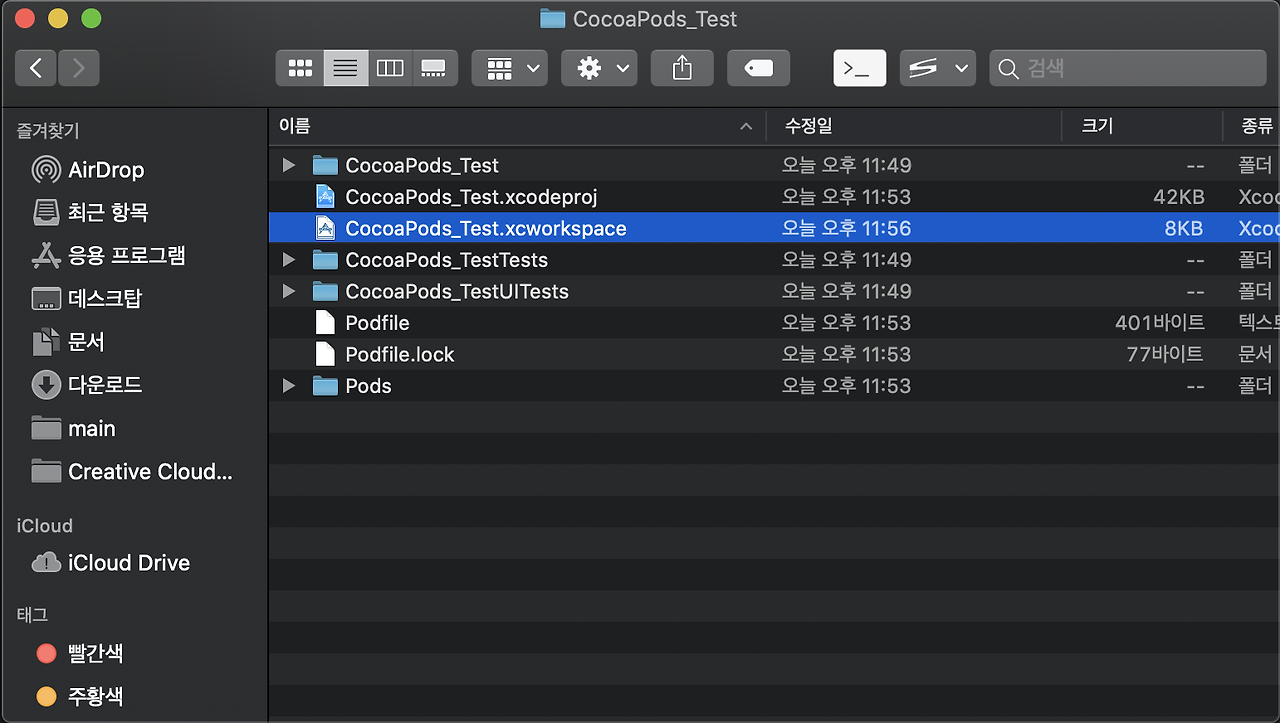Open the gear action menu
Screen dimensions: 1280x723
click(599, 68)
